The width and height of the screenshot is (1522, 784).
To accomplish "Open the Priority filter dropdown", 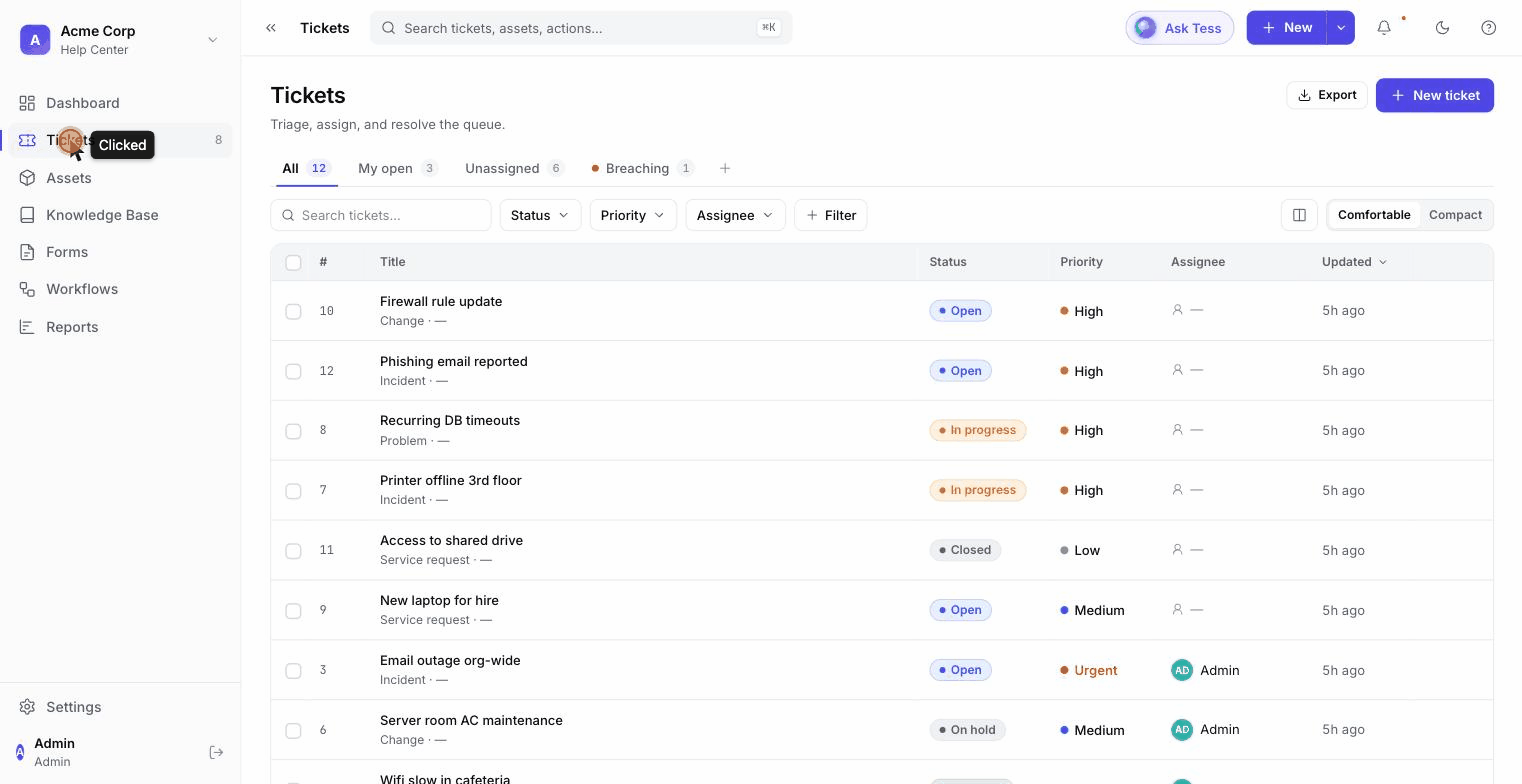I will 633,215.
